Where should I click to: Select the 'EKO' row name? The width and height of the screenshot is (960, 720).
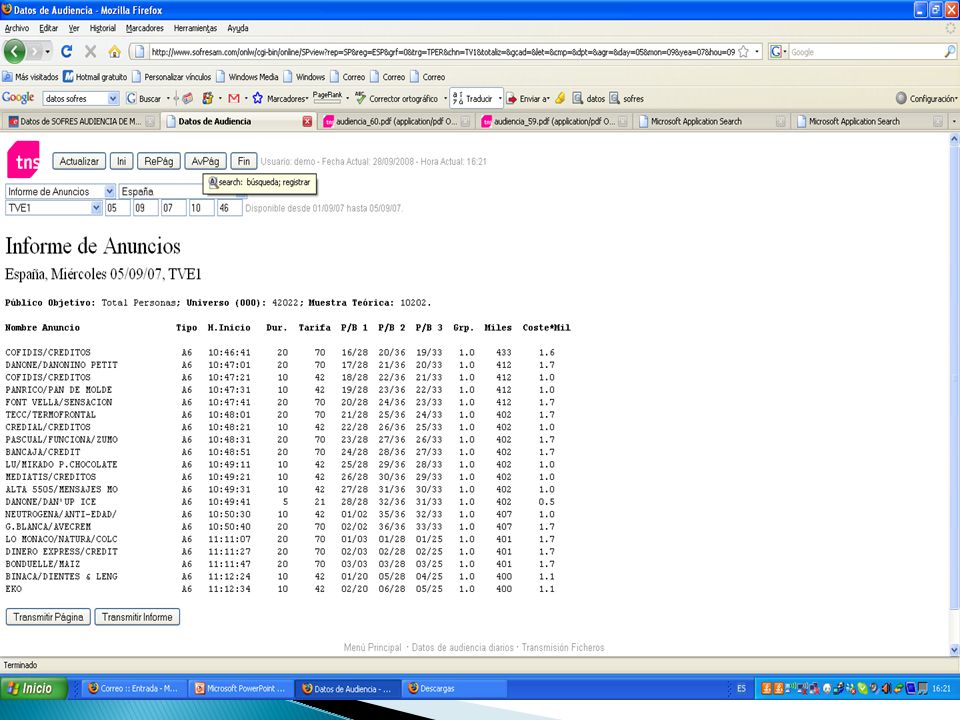point(13,589)
